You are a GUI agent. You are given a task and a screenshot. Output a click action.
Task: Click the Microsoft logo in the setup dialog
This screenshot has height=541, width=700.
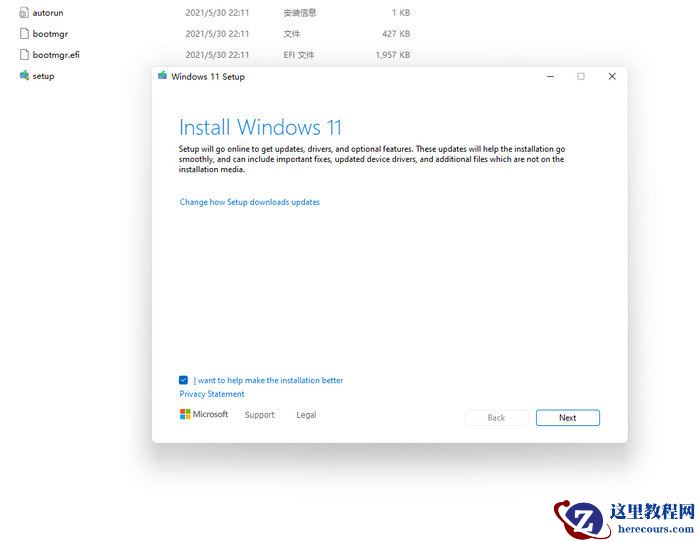click(x=204, y=414)
